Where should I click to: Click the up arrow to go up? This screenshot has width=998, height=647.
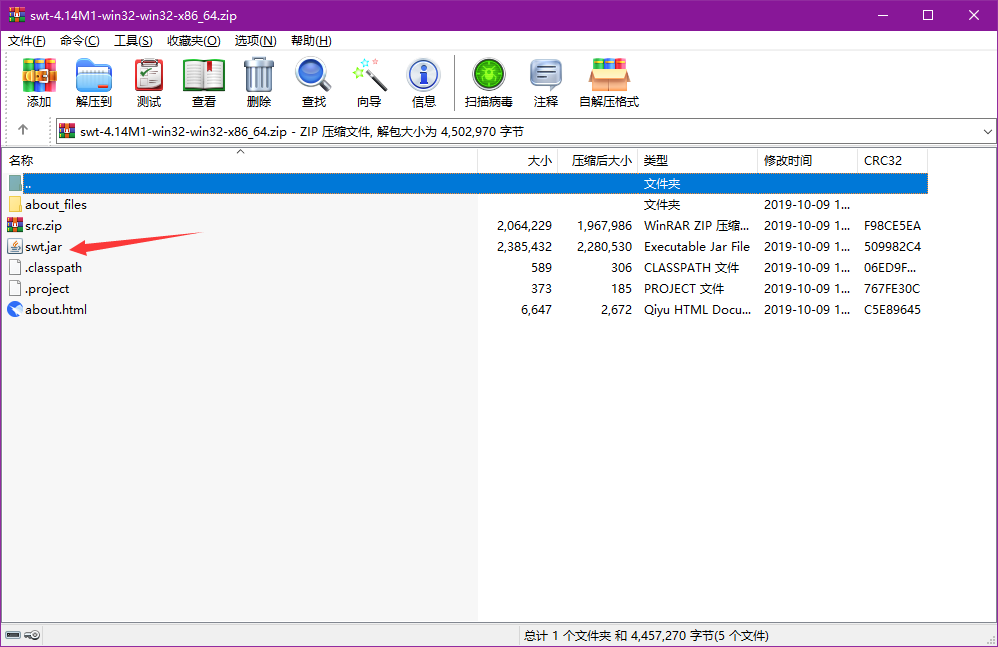21,131
